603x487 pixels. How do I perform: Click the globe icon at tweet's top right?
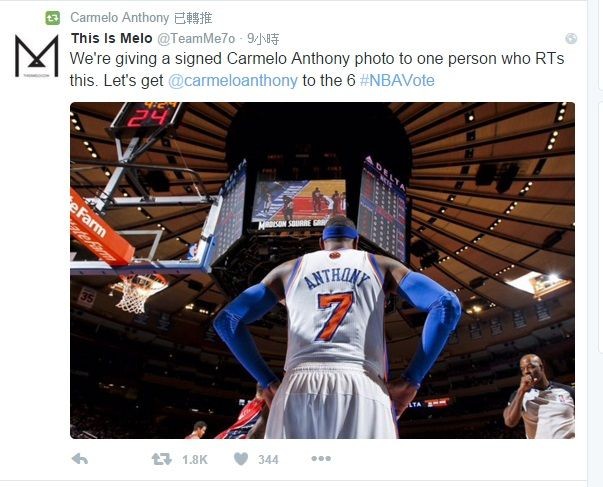571,38
